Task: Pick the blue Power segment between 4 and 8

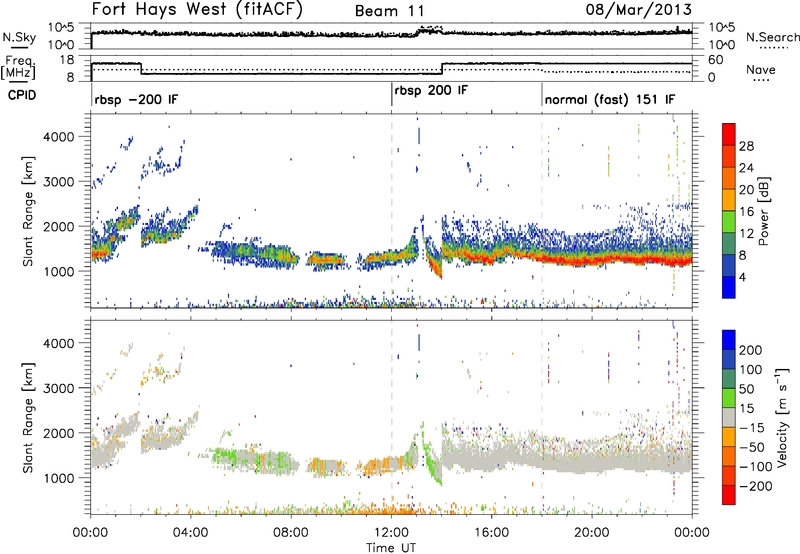Action: [729, 265]
